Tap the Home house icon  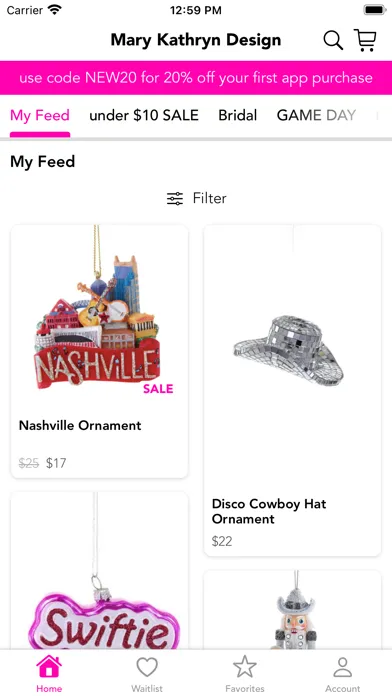click(49, 666)
